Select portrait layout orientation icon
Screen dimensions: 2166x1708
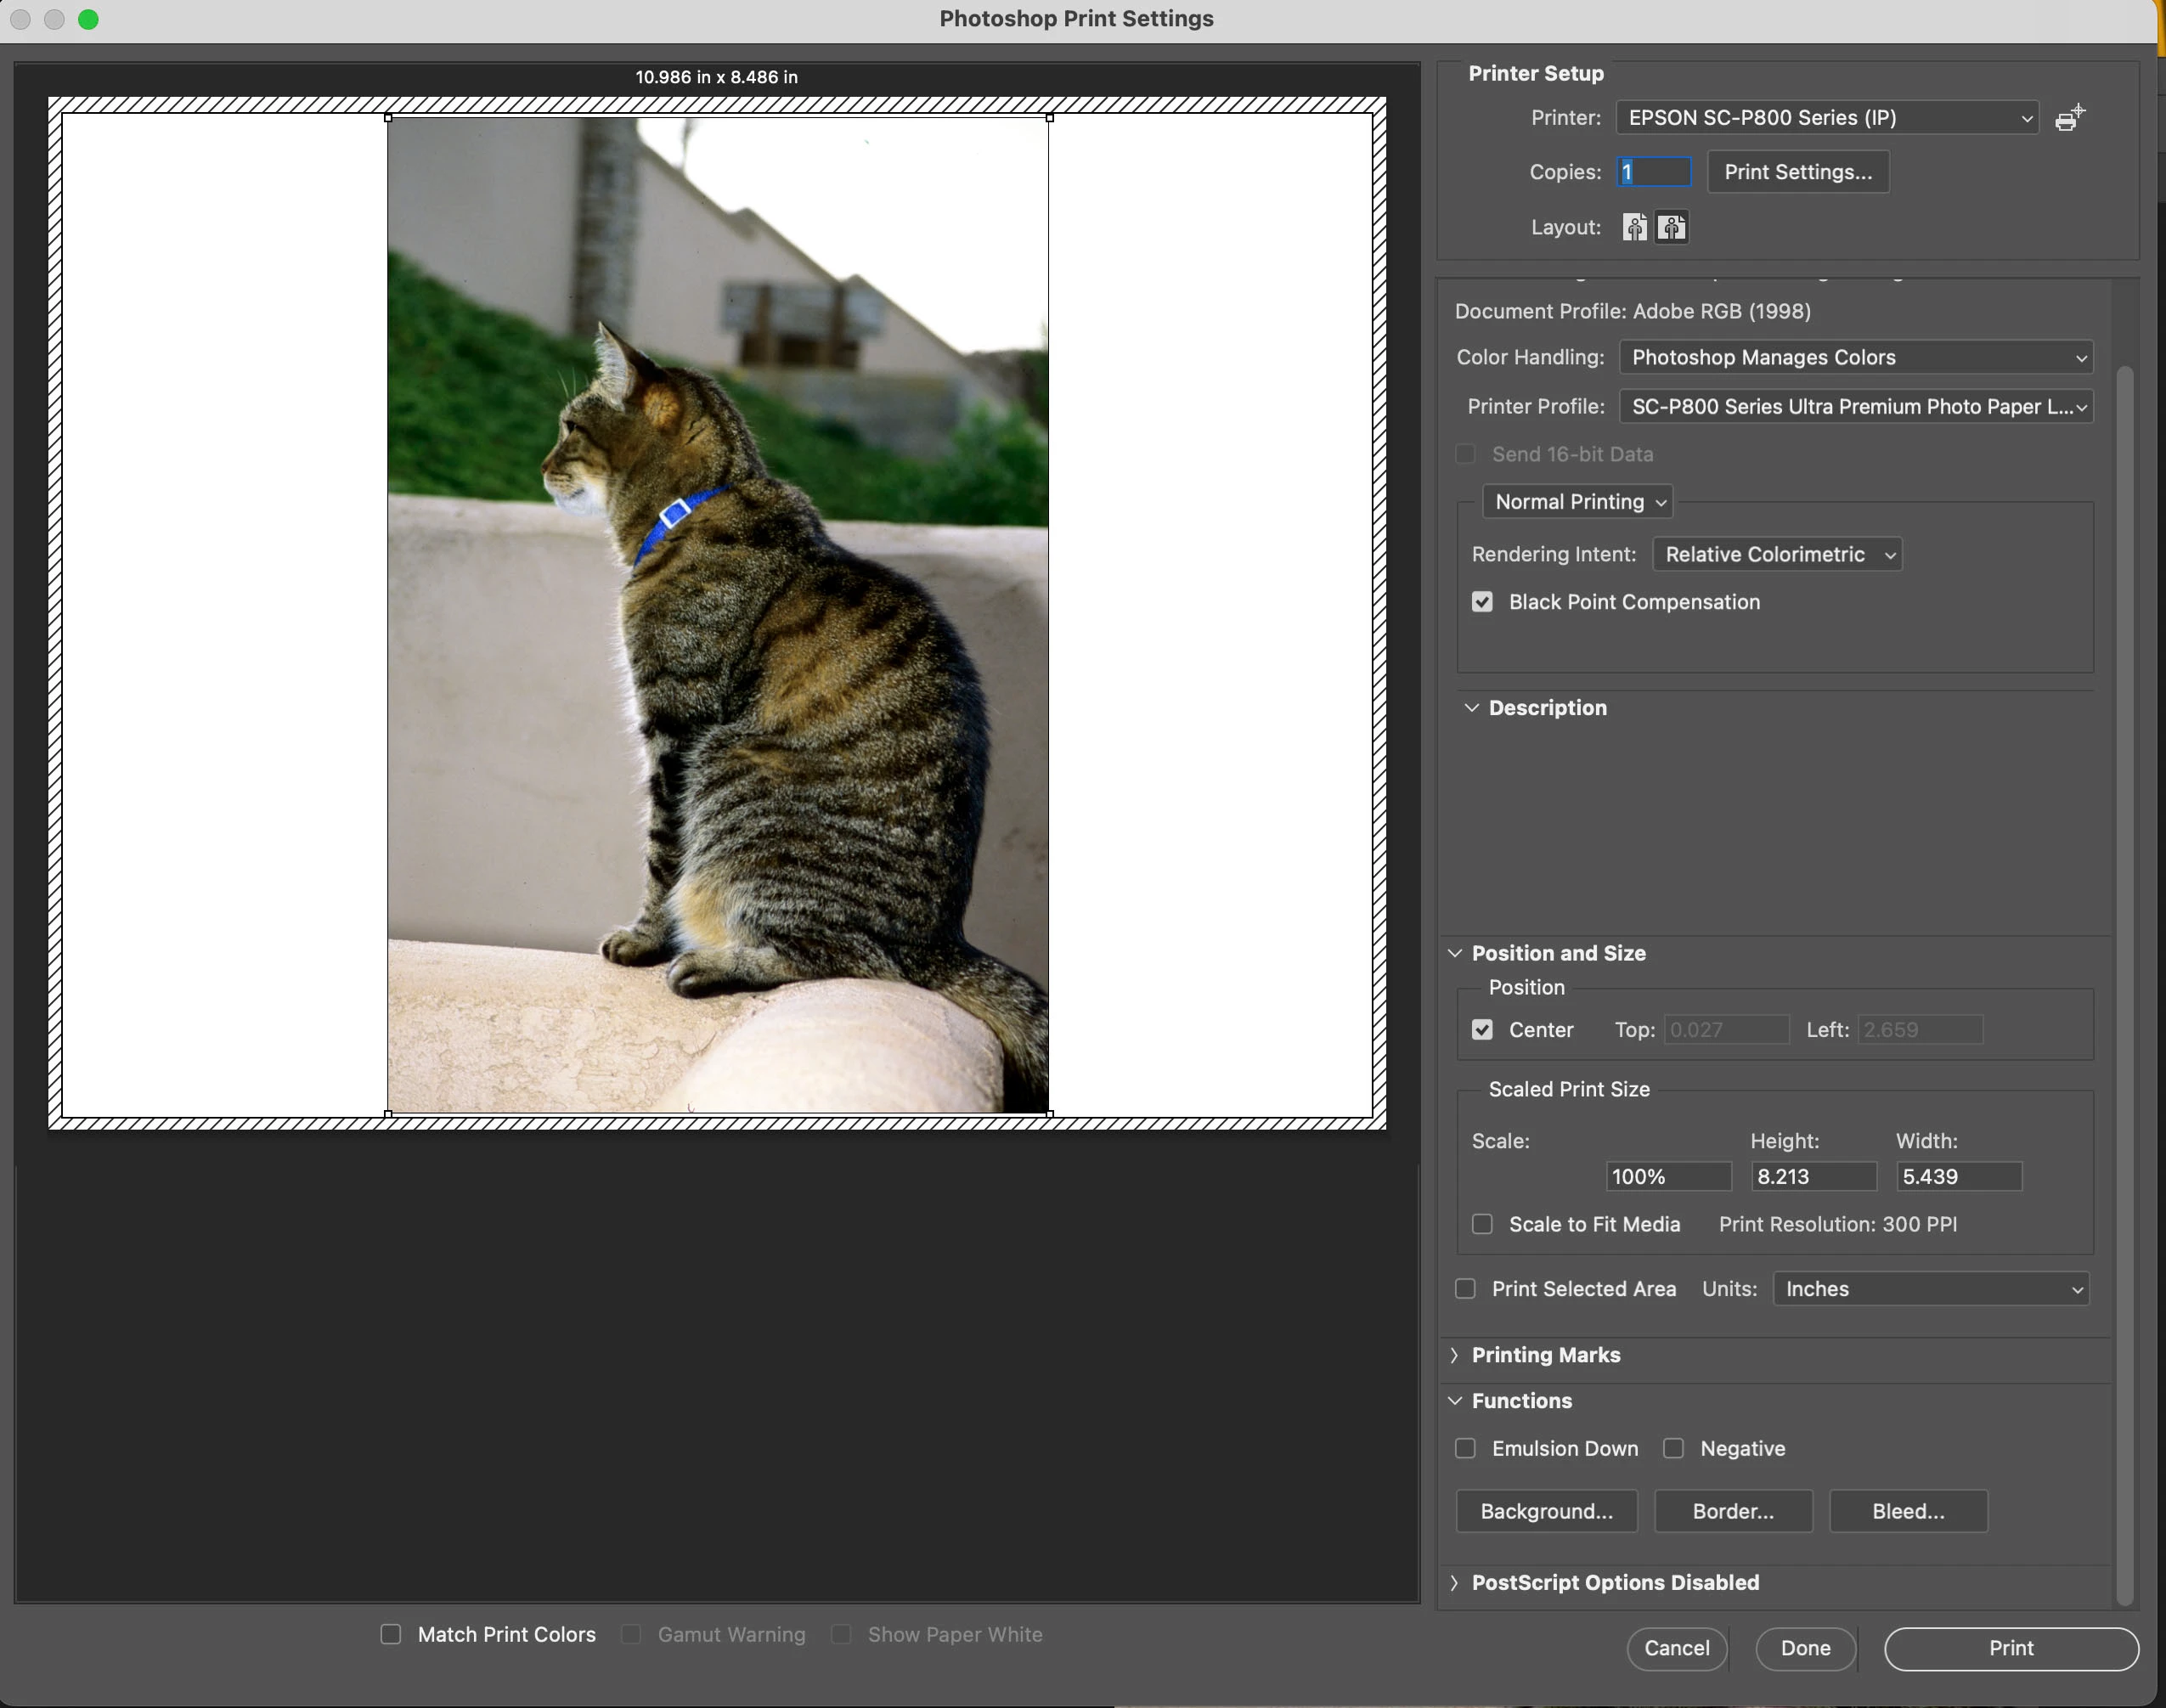(x=1634, y=228)
